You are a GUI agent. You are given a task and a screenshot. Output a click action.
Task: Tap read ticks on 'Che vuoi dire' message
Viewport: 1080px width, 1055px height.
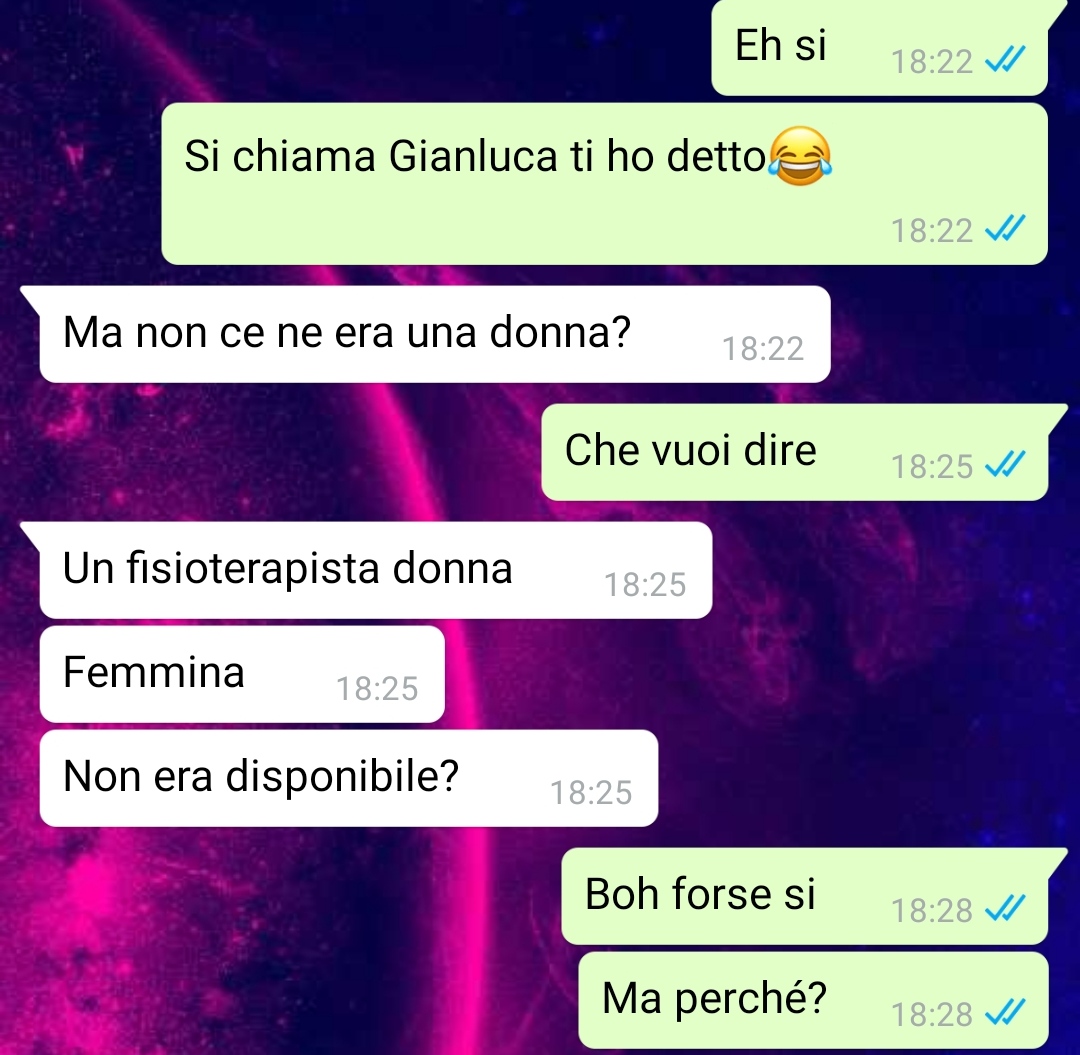tap(1006, 465)
